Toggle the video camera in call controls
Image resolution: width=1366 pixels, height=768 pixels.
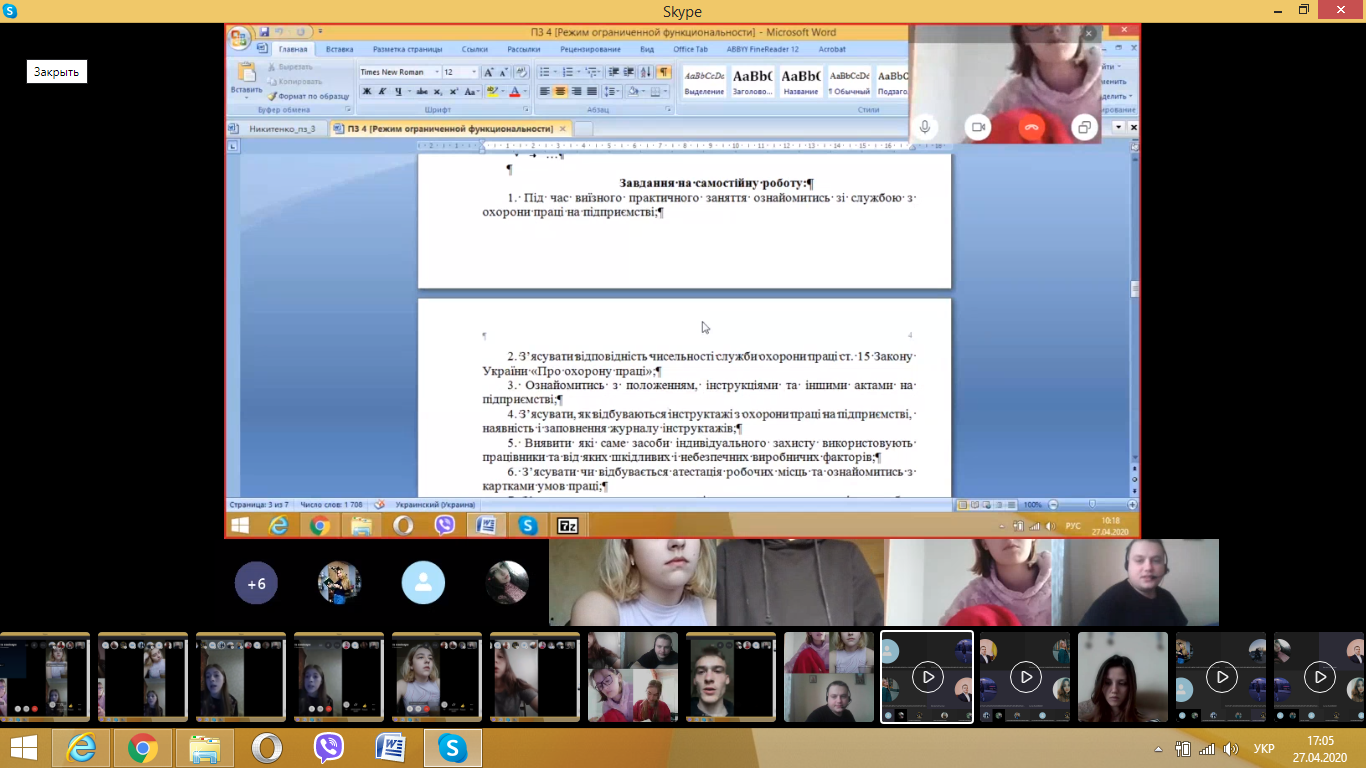coord(977,127)
